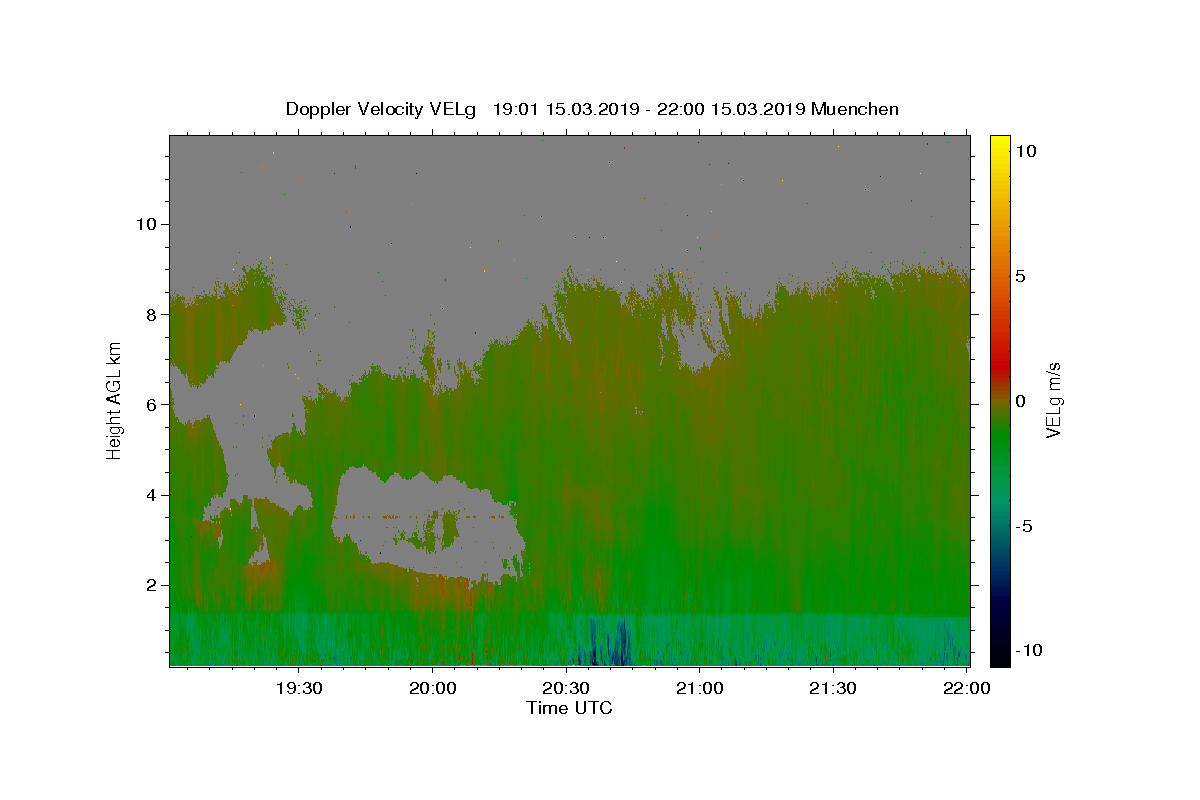Click the colorbar value label -5
This screenshot has width=1200, height=800.
pos(1025,526)
